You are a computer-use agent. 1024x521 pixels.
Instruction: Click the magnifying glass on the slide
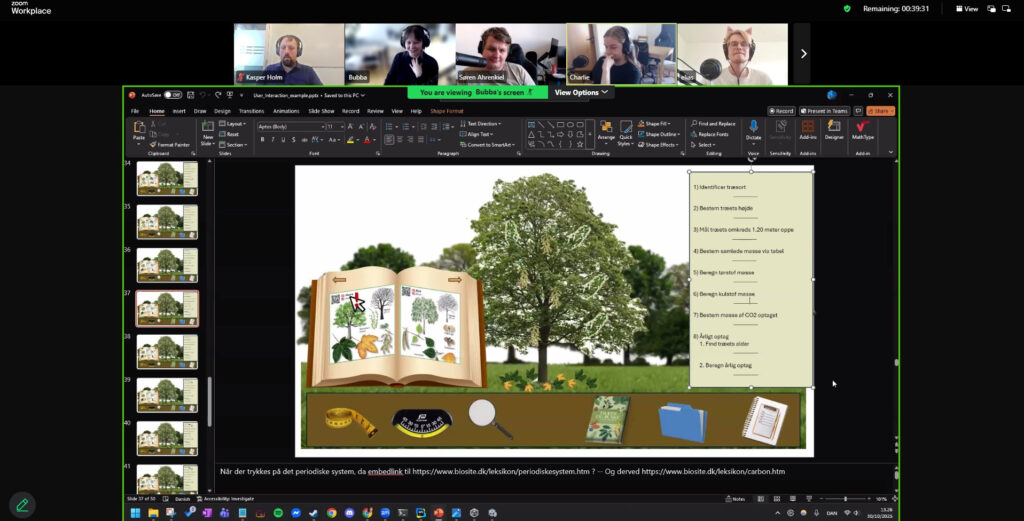(489, 418)
